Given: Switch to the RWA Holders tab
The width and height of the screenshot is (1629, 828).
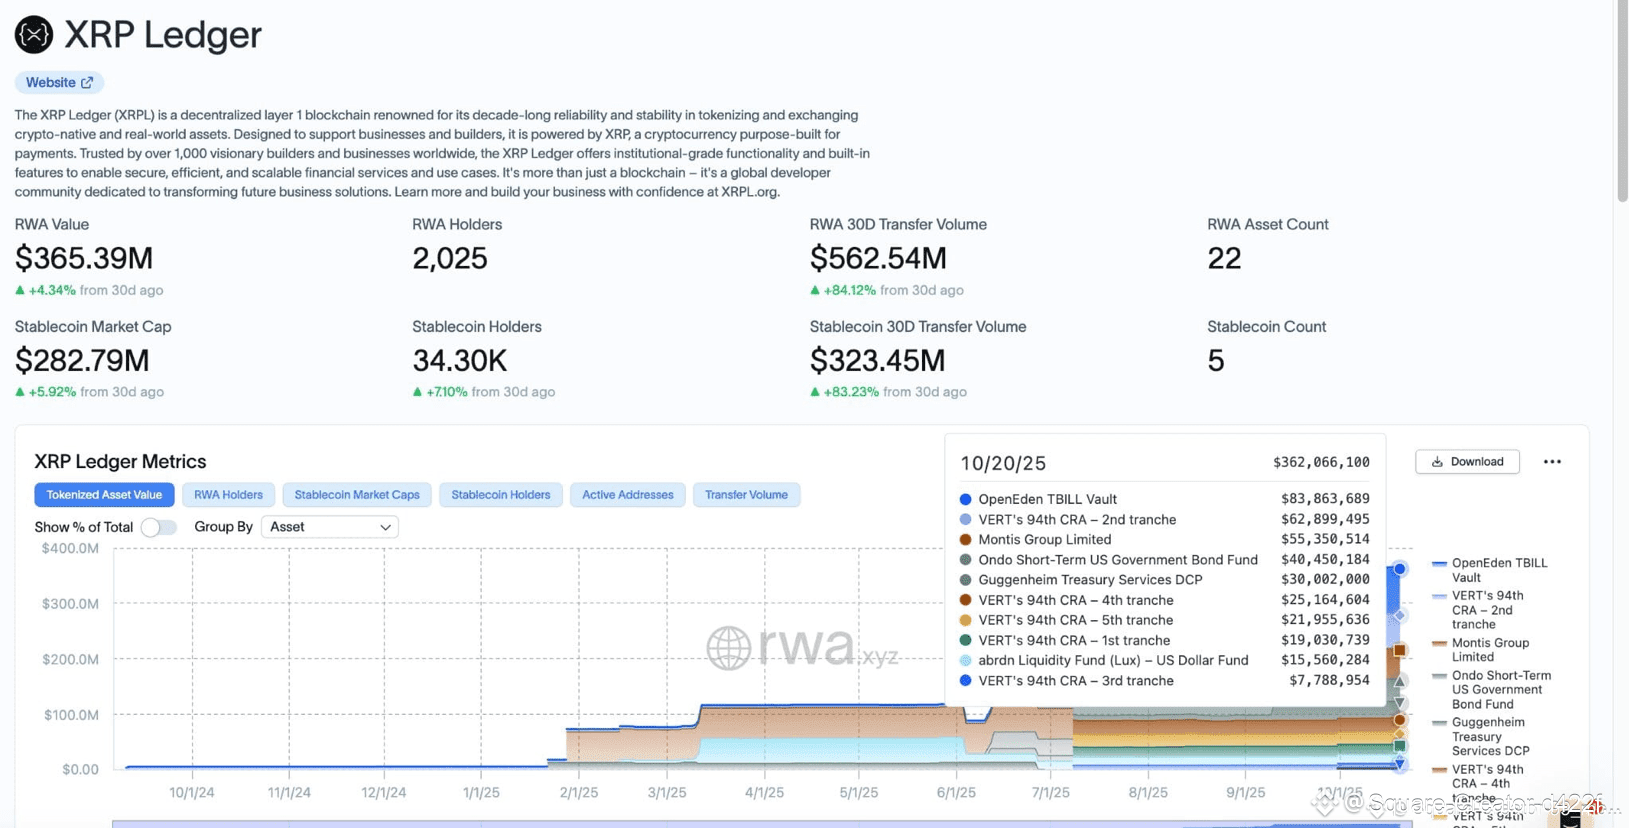Looking at the screenshot, I should pos(228,495).
